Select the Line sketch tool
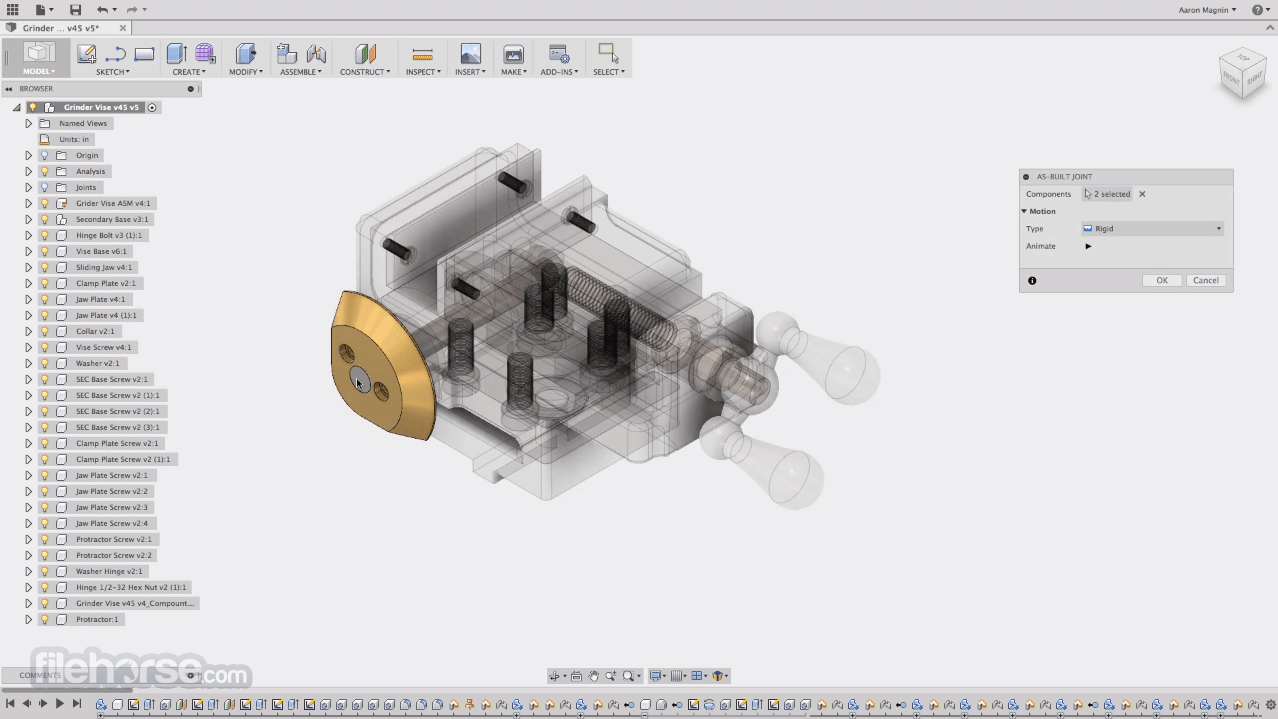Image resolution: width=1278 pixels, height=719 pixels. (116, 54)
